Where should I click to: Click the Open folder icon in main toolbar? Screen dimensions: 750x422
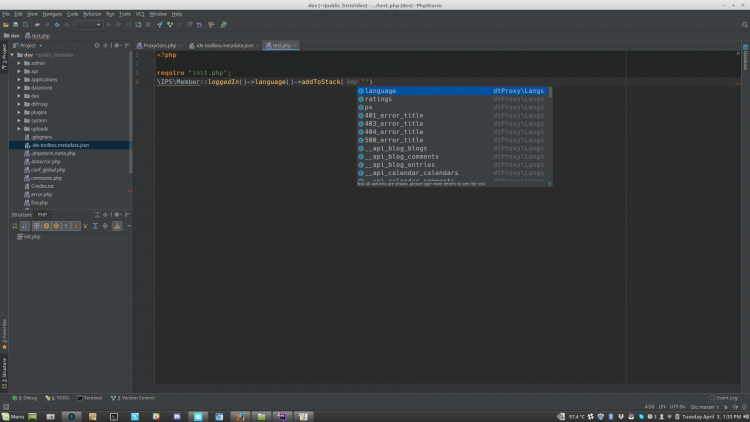(6, 25)
